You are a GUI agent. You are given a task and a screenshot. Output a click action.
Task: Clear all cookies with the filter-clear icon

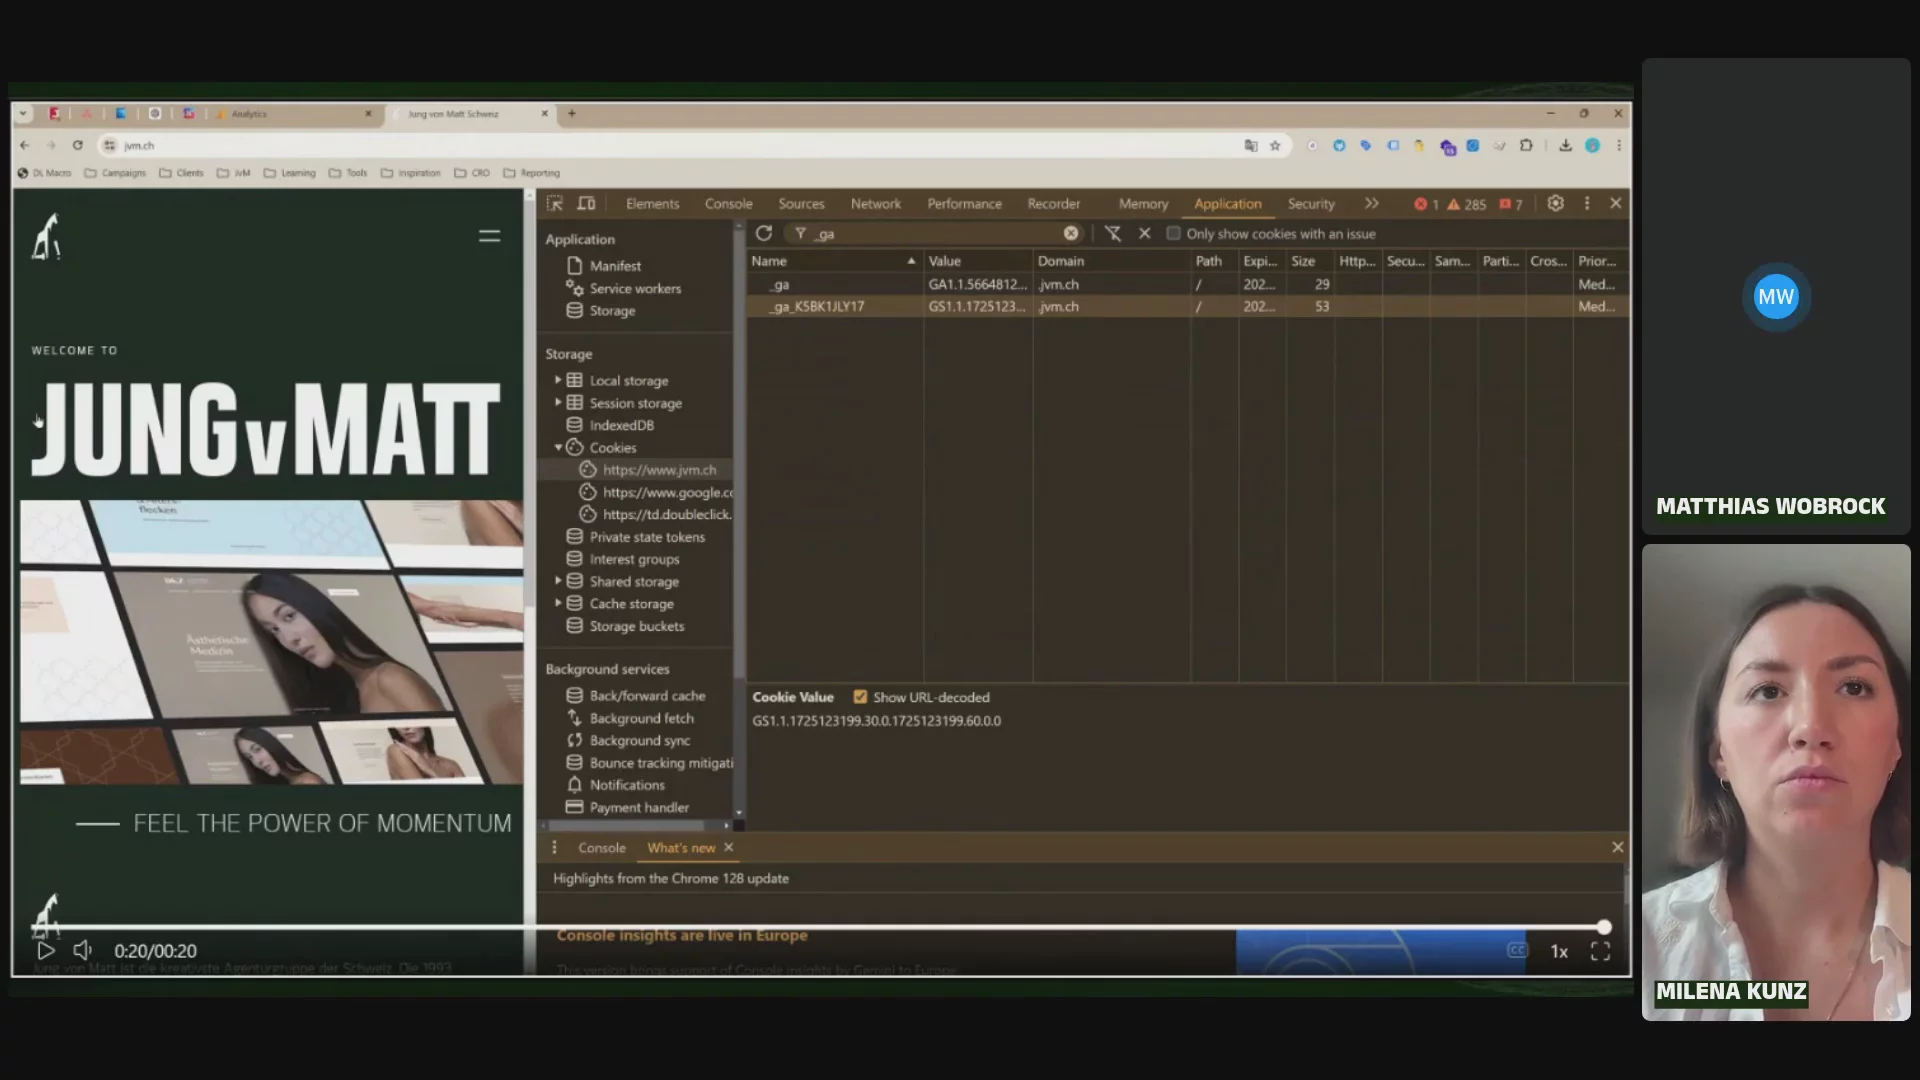click(1113, 233)
